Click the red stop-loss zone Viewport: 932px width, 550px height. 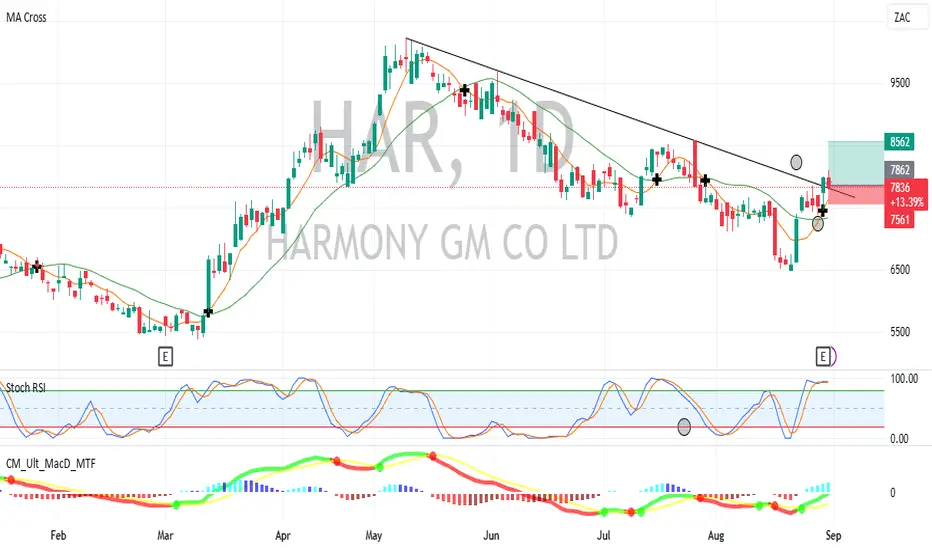(x=856, y=194)
